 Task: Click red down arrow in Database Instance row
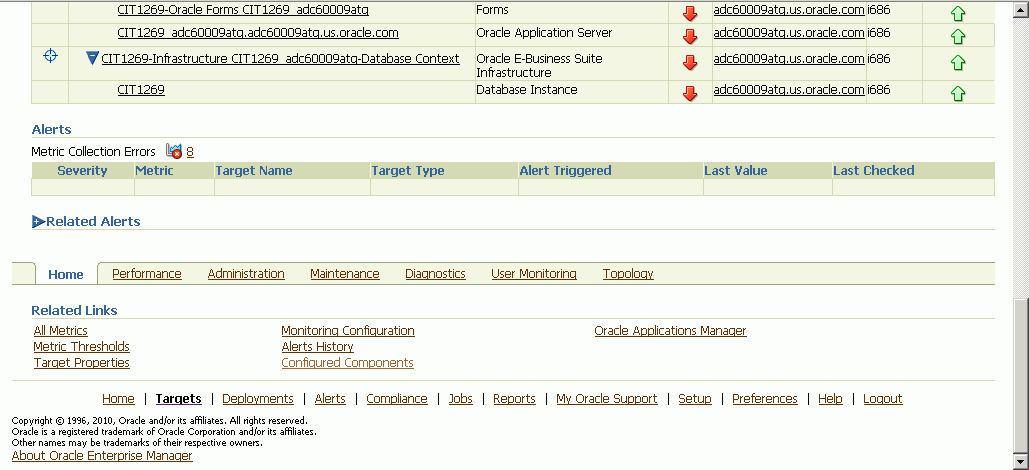(690, 93)
